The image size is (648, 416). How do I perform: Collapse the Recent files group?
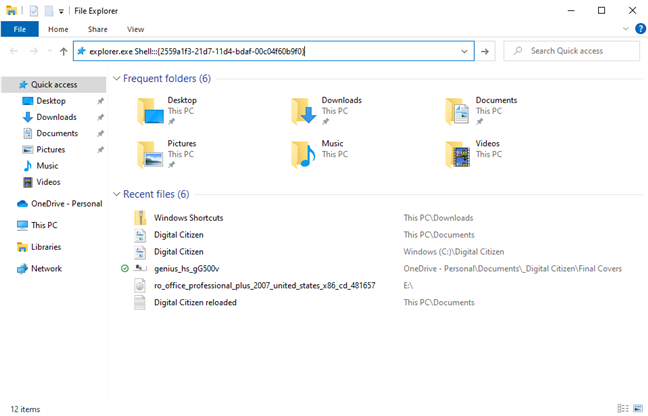117,194
